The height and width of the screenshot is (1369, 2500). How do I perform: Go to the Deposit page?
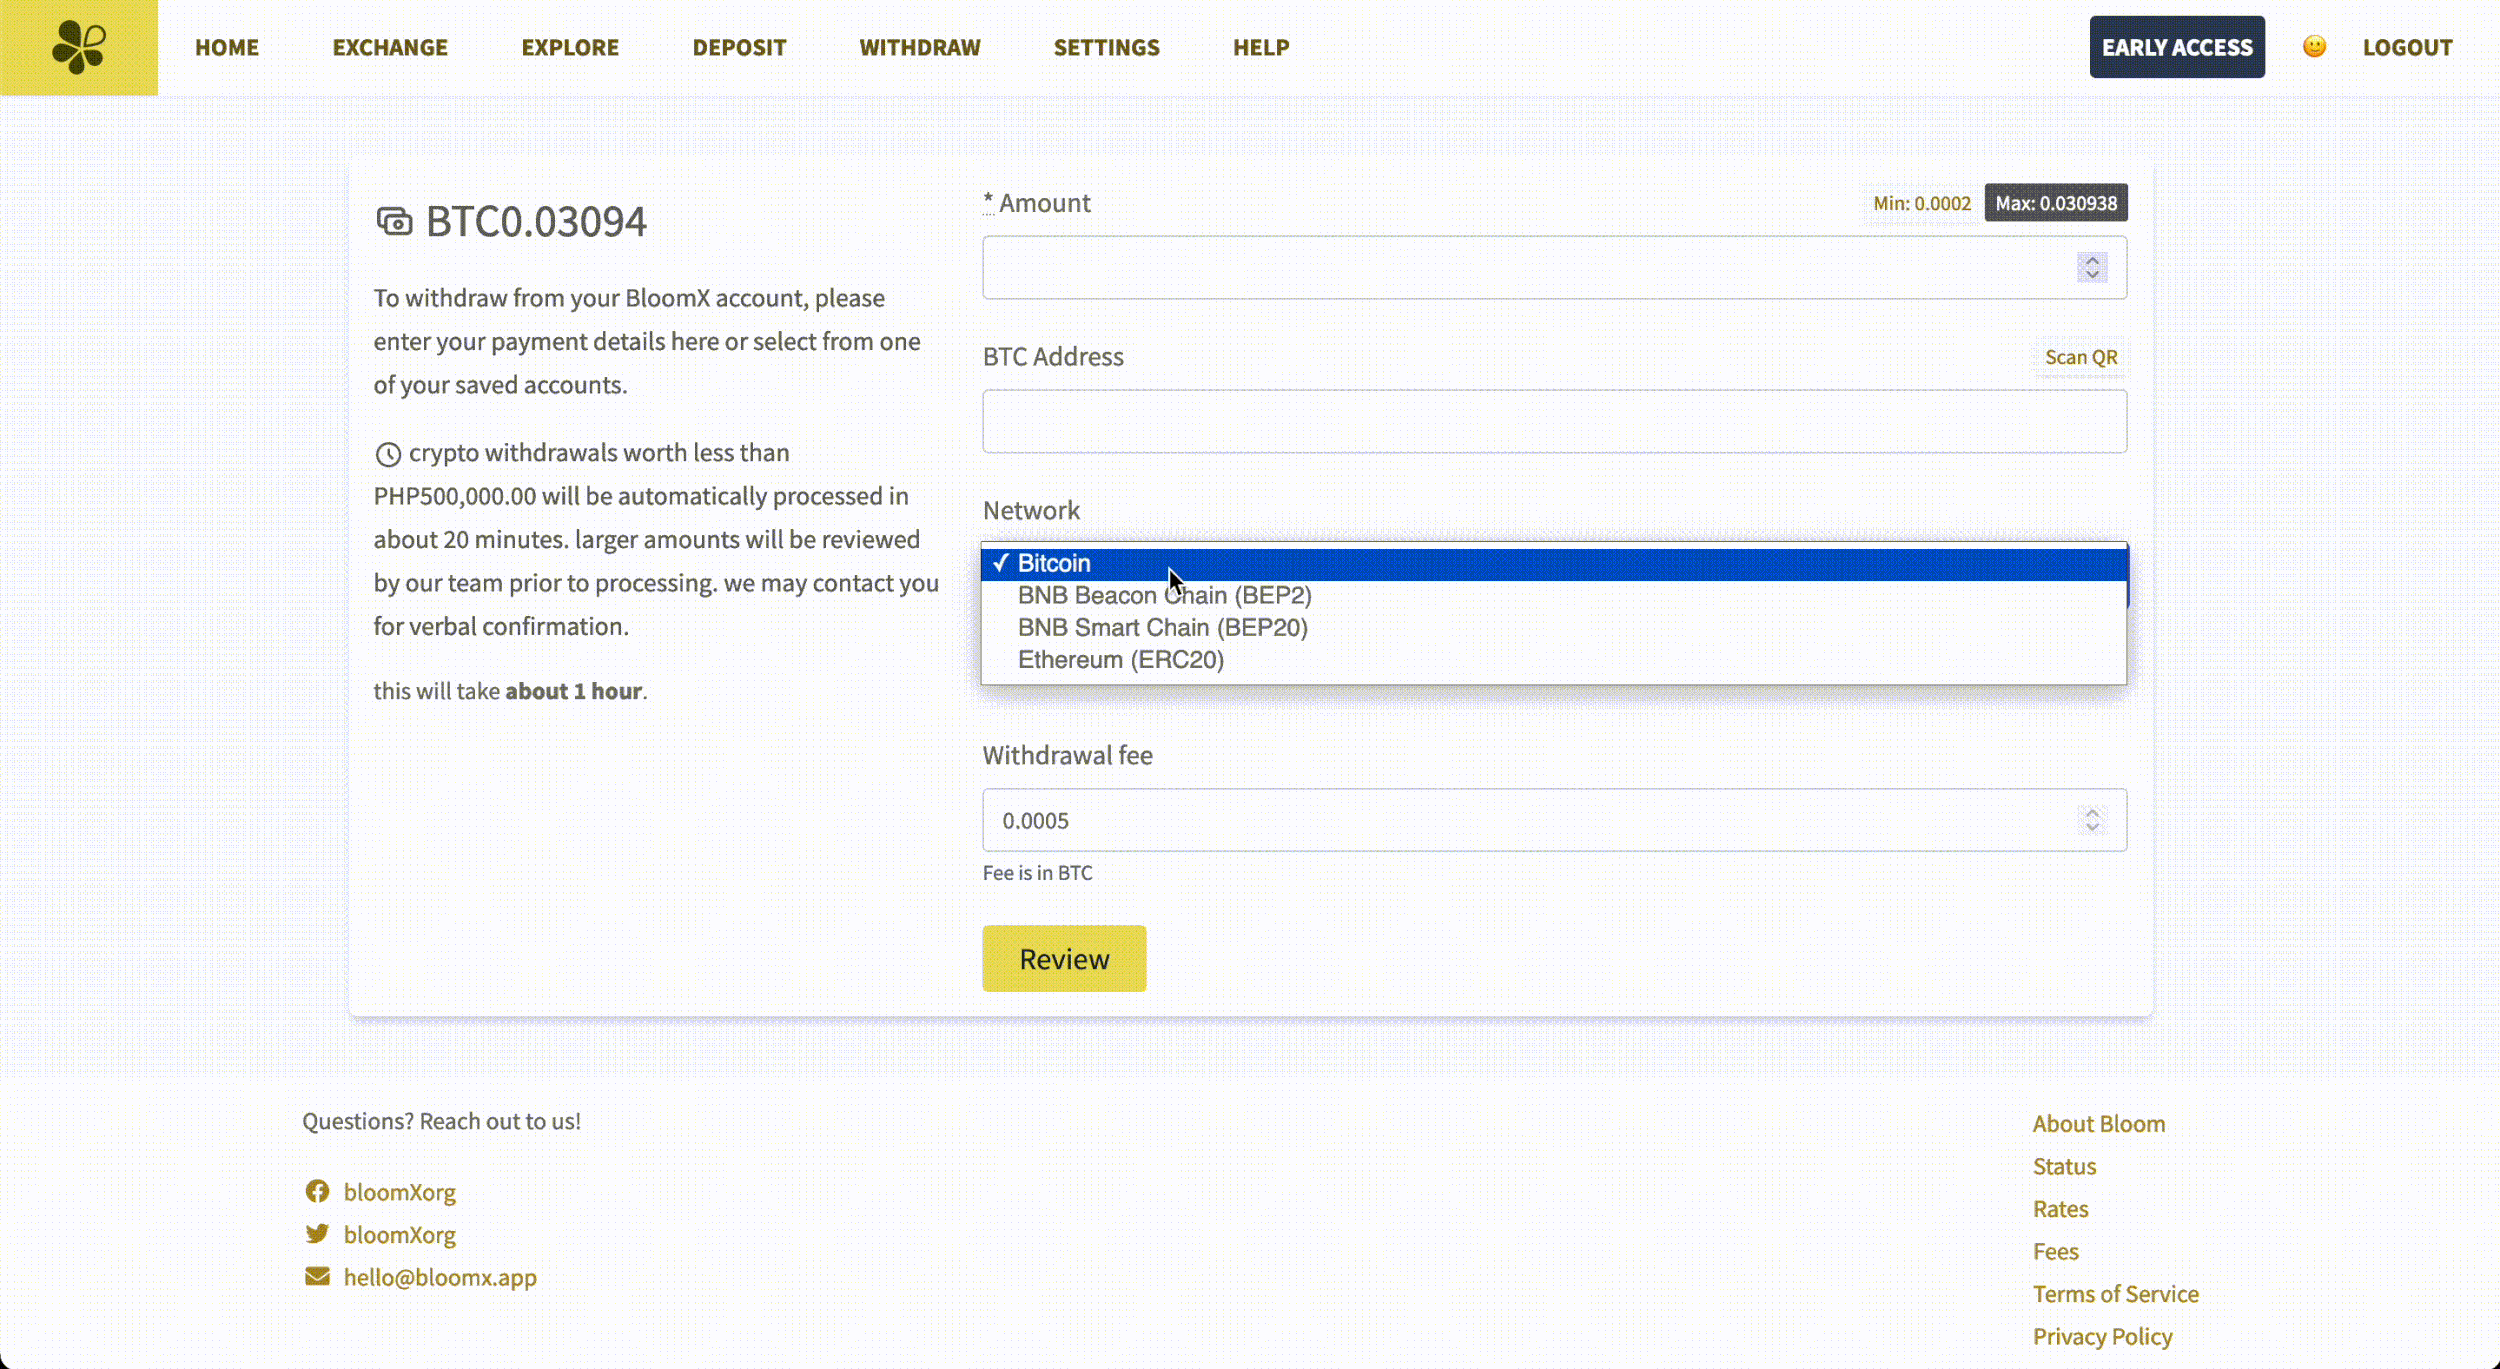739,47
